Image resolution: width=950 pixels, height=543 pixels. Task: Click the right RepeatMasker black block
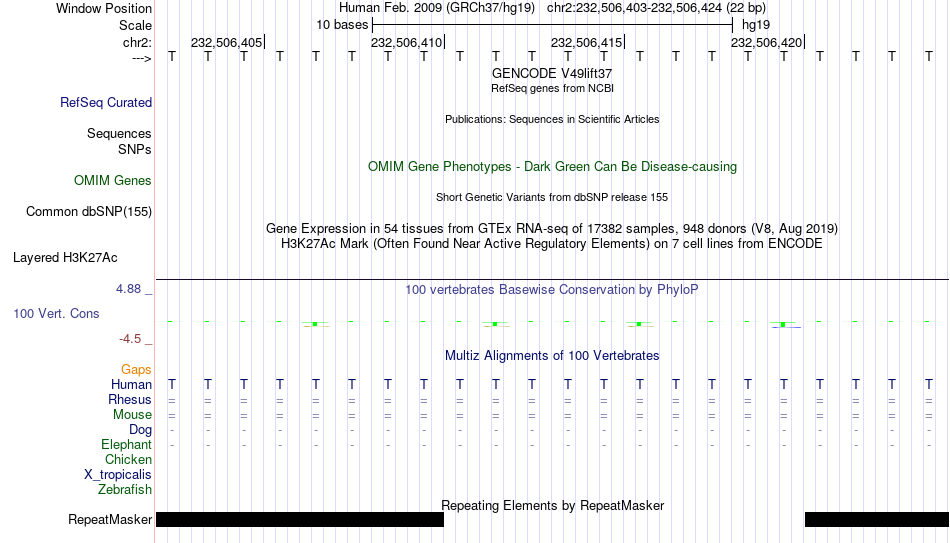pos(877,519)
